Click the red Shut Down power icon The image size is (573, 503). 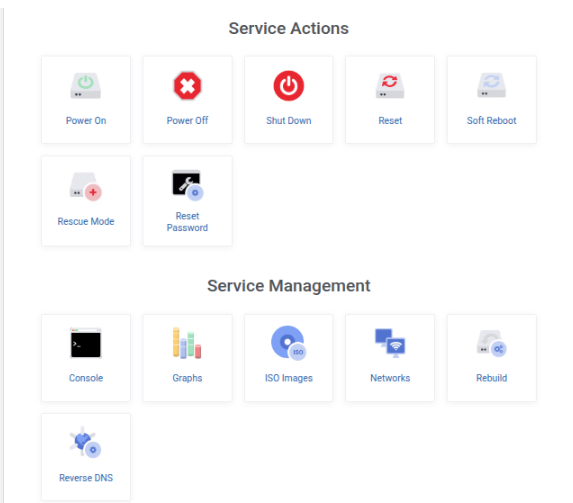[x=289, y=86]
